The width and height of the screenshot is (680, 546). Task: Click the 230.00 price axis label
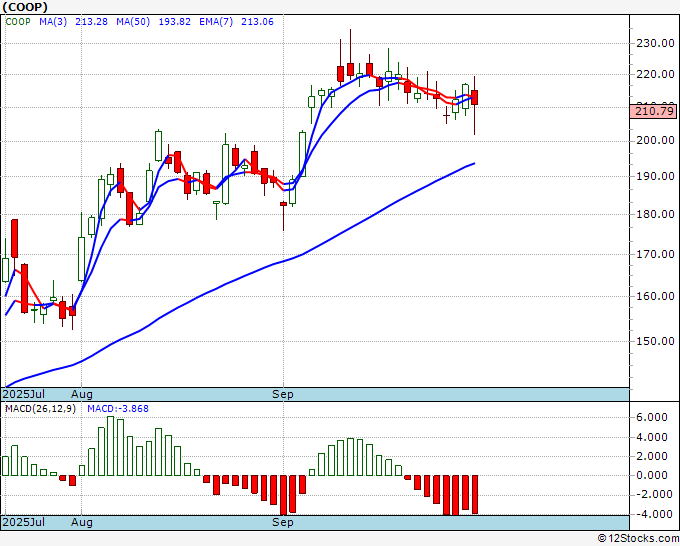coord(655,43)
